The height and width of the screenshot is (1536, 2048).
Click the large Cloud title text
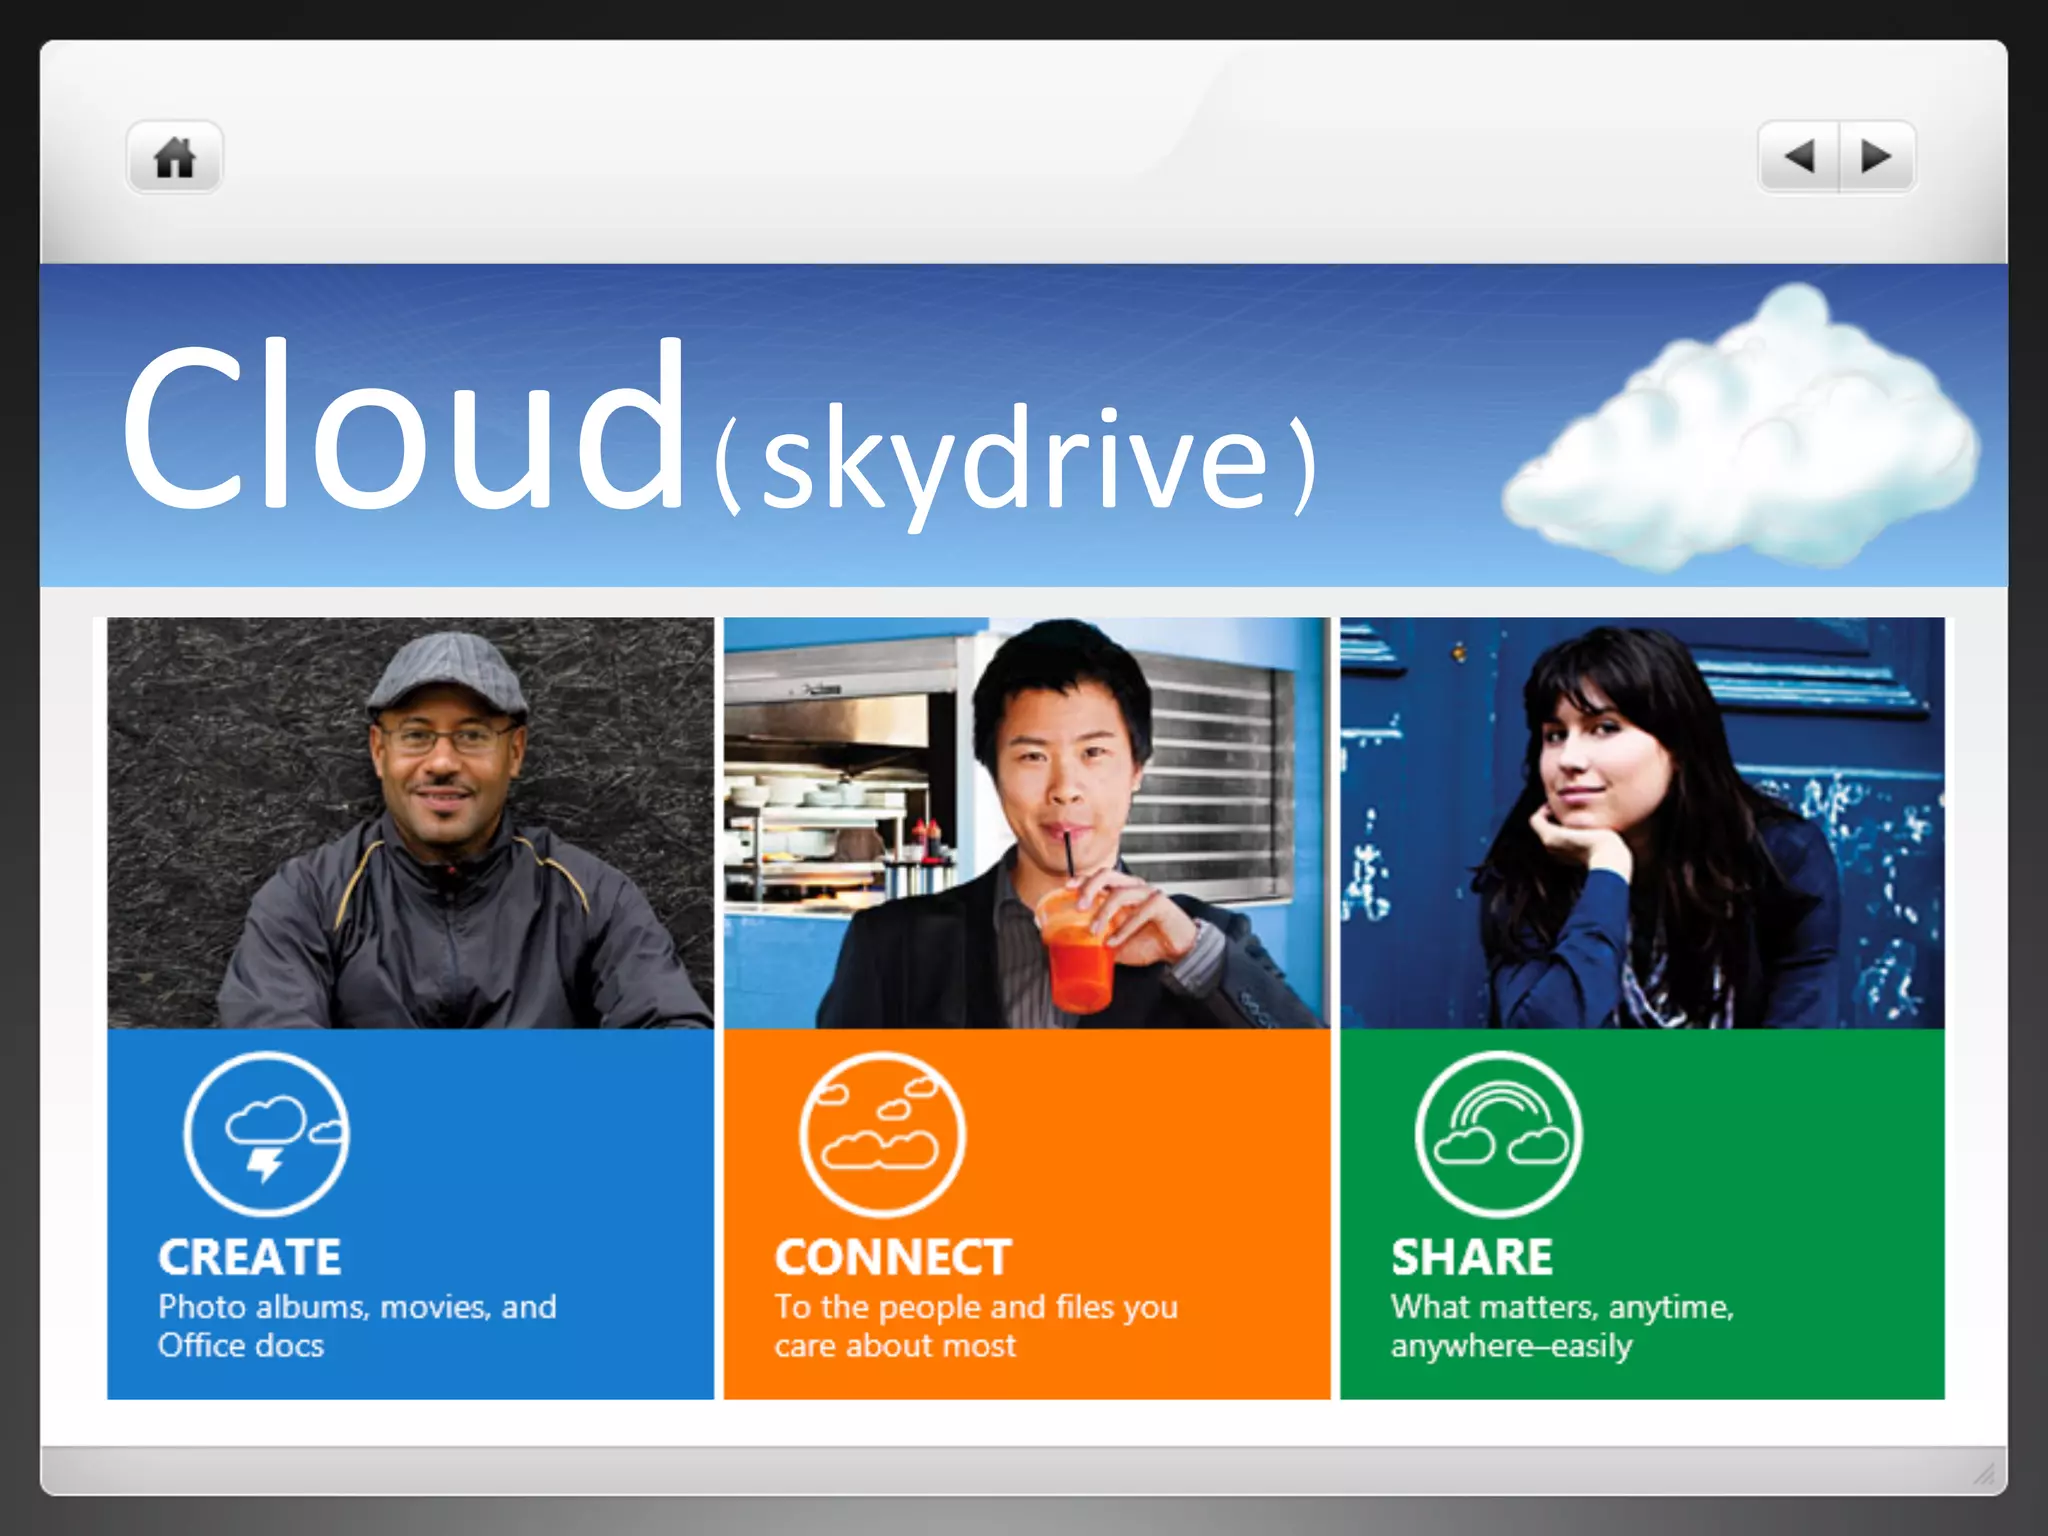click(x=405, y=427)
